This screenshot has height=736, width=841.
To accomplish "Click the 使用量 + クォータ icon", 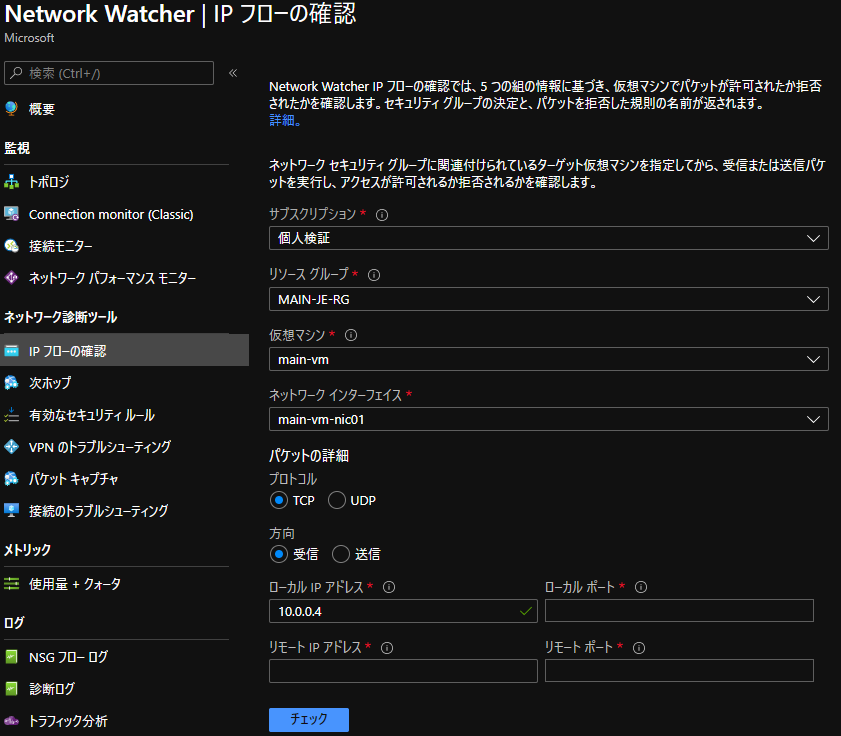I will tap(11, 584).
